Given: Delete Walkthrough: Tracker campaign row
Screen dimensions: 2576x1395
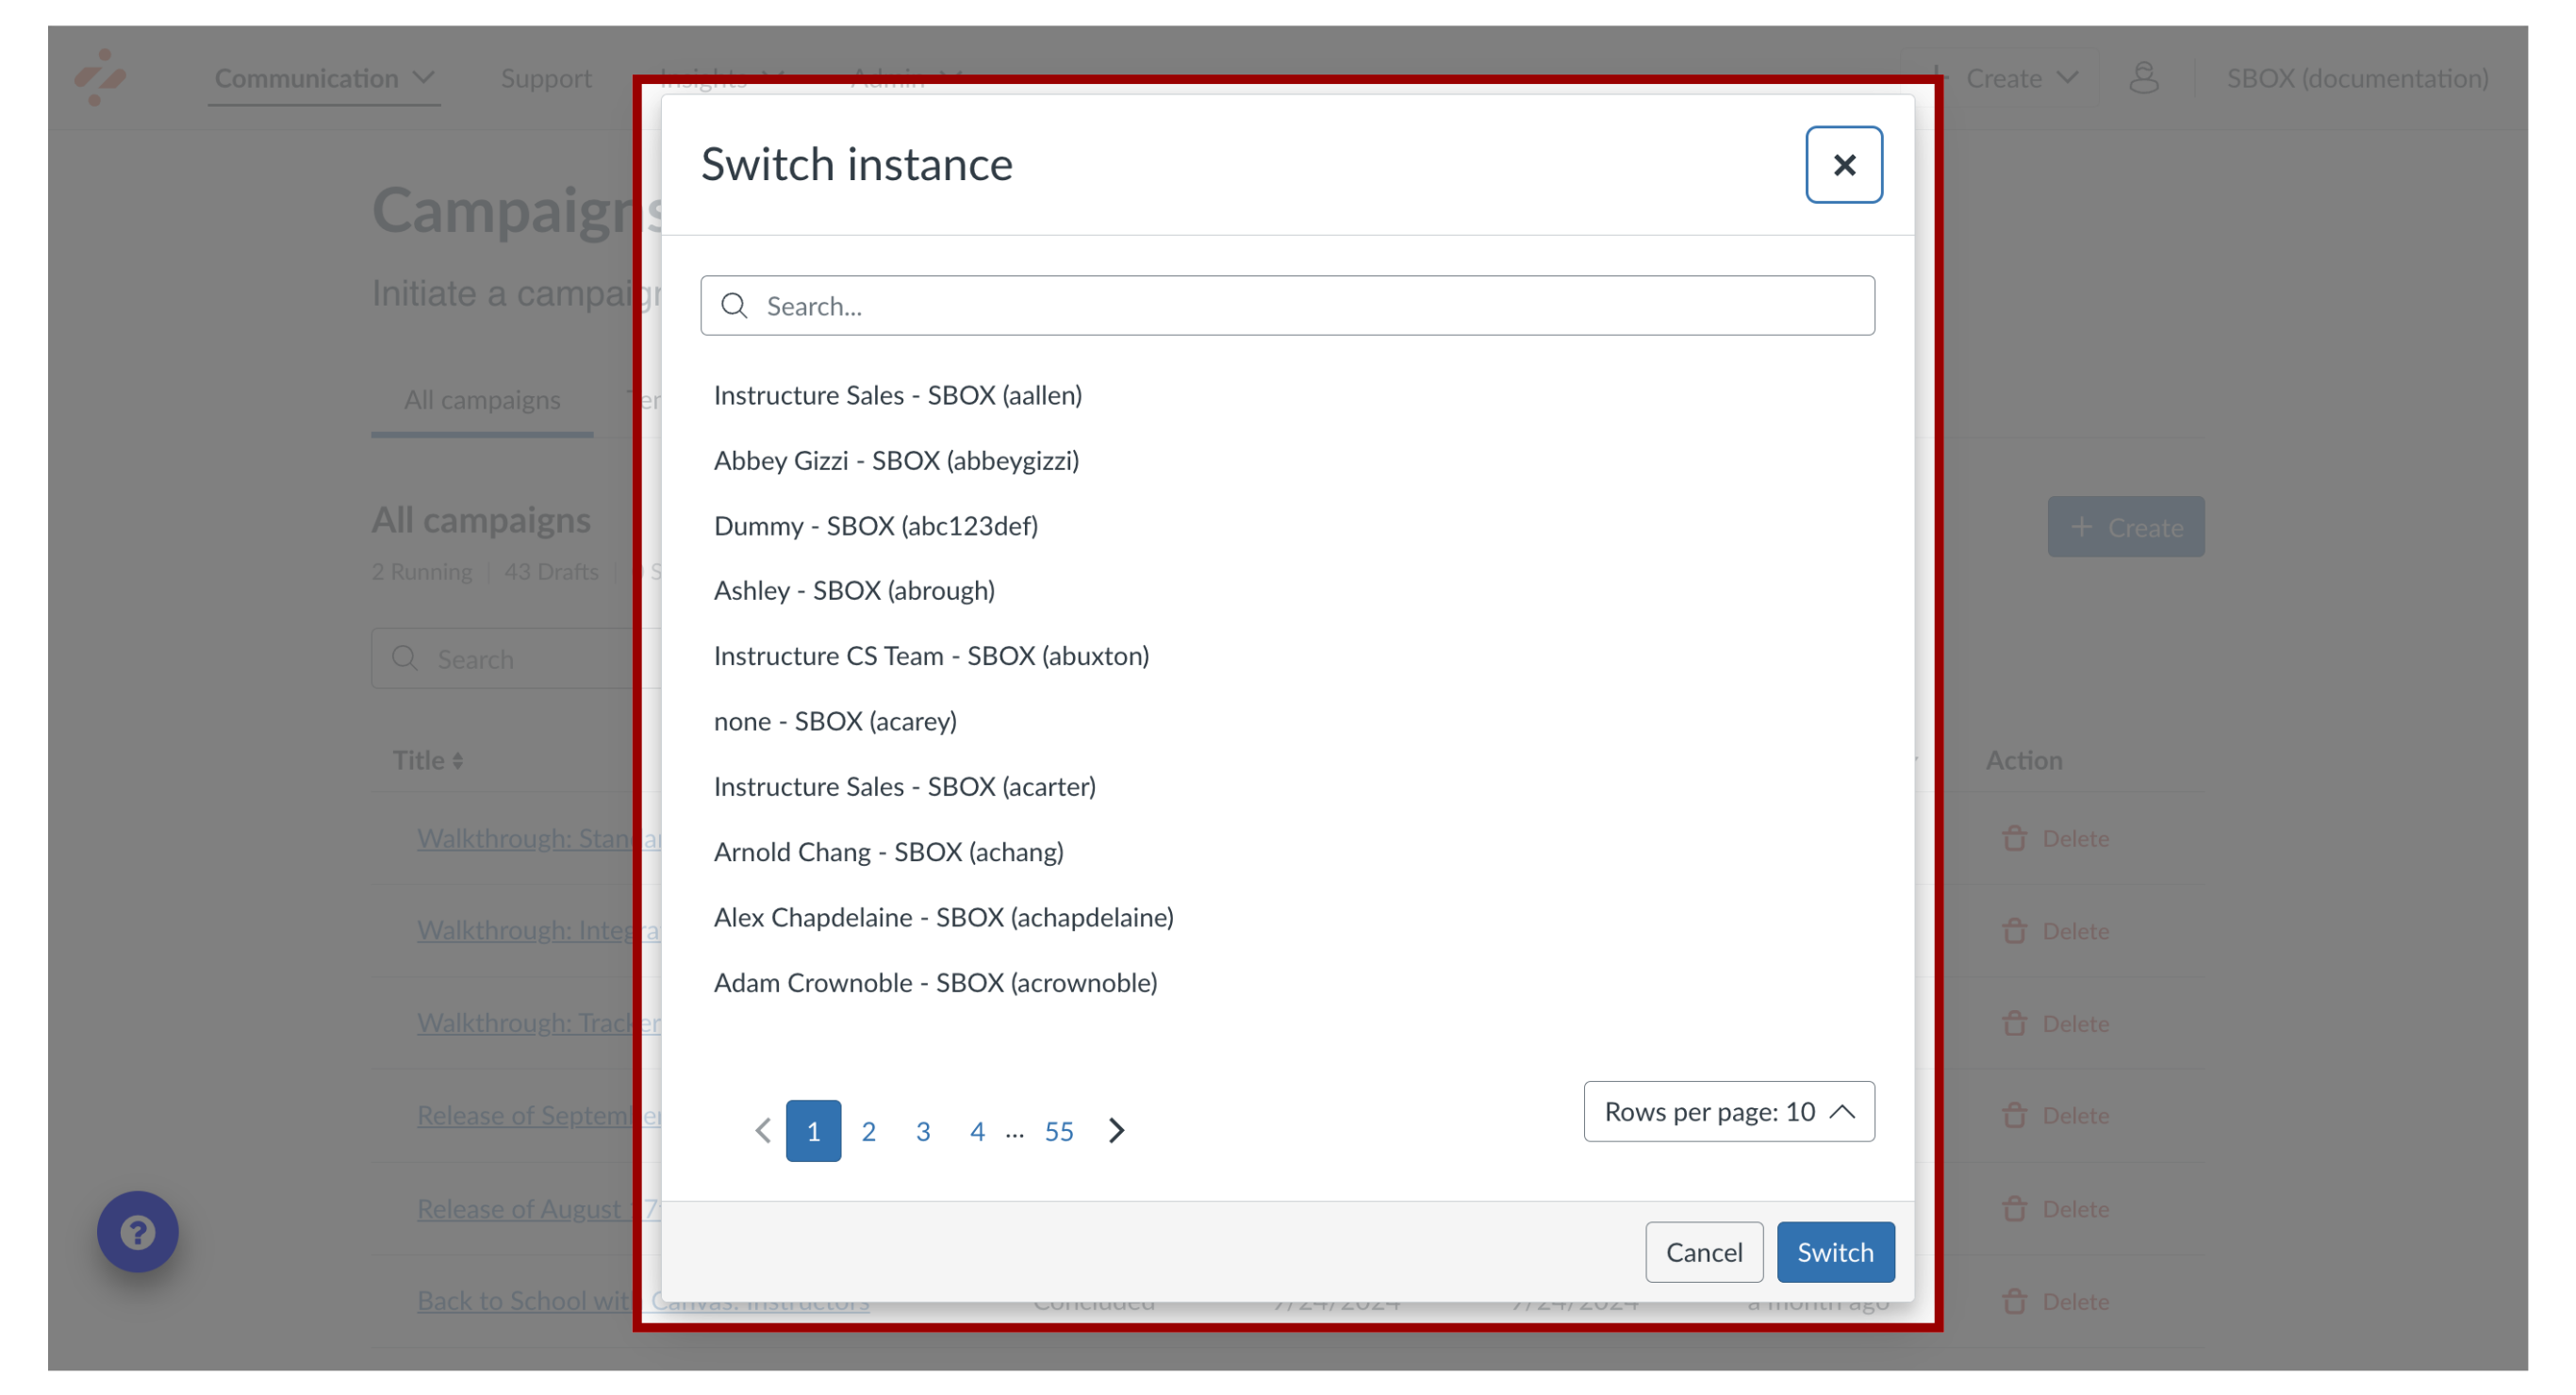Looking at the screenshot, I should coord(2056,1024).
